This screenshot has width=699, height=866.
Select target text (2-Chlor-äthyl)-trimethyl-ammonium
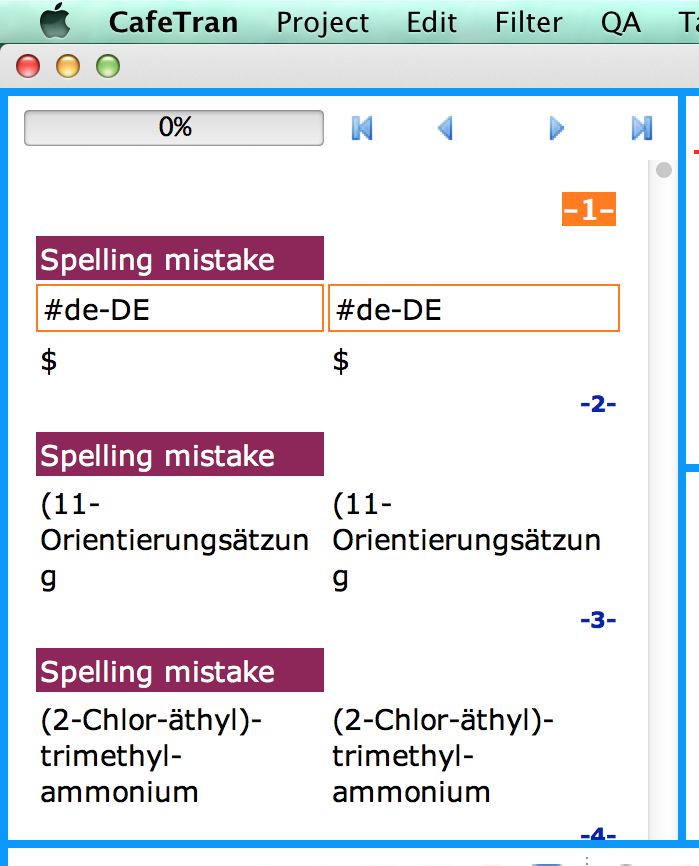pyautogui.click(x=442, y=756)
